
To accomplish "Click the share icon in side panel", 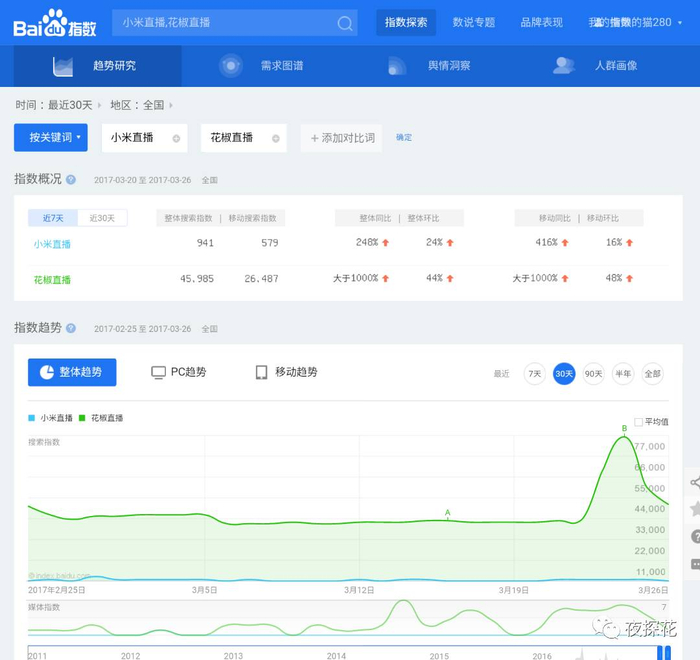I will tap(695, 482).
